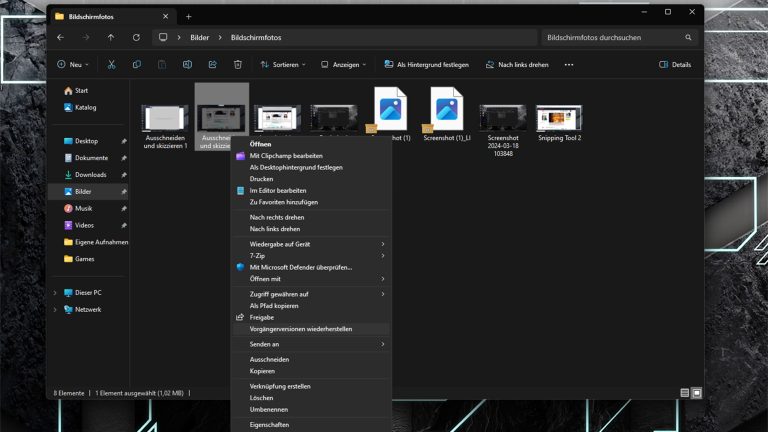This screenshot has height=432, width=768.
Task: Expand the Dieser PC tree node
Action: (x=55, y=293)
